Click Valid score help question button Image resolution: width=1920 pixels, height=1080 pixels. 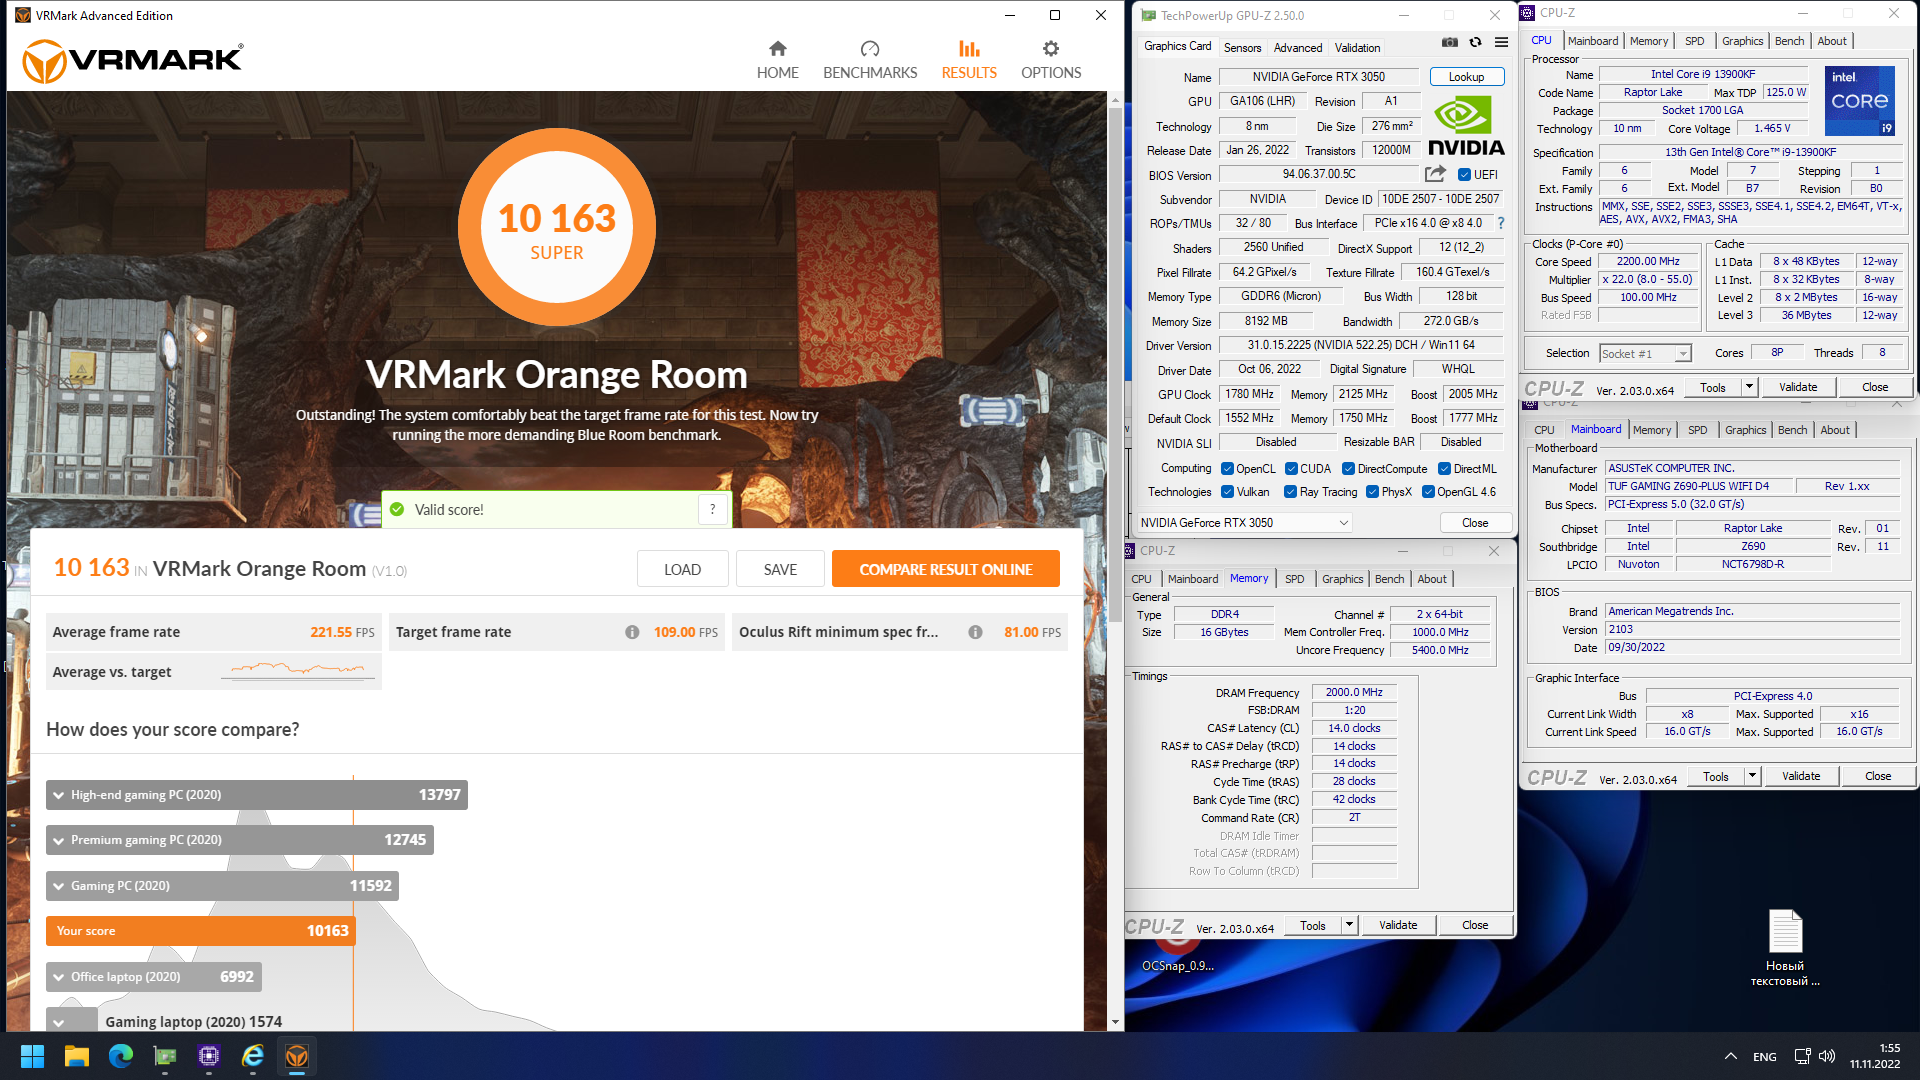pos(712,509)
